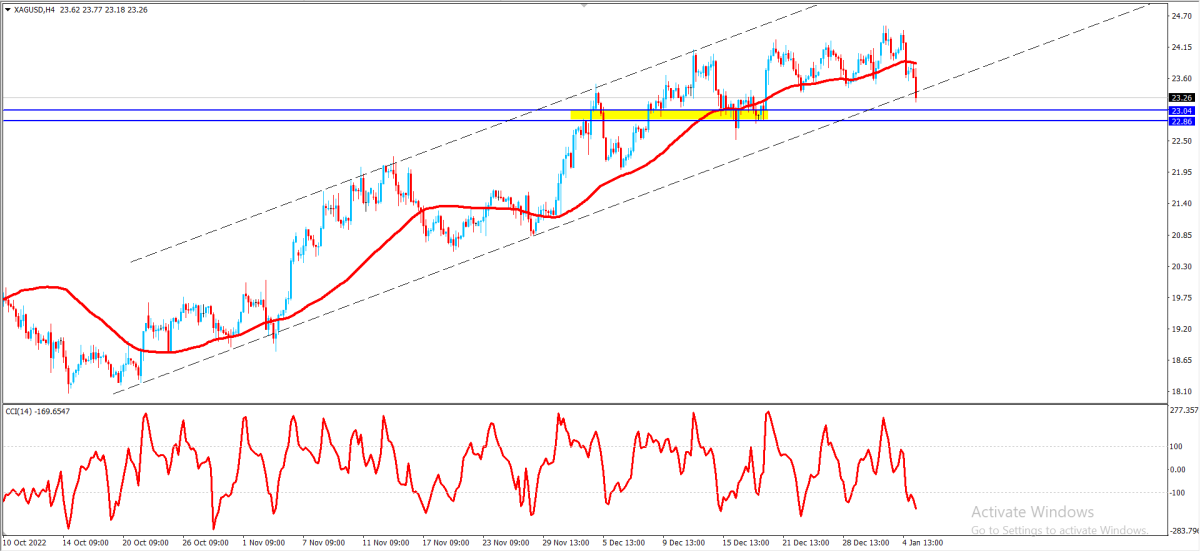The image size is (1200, 551).
Task: Click the 10 Oct 2022 date label
Action: point(26,543)
